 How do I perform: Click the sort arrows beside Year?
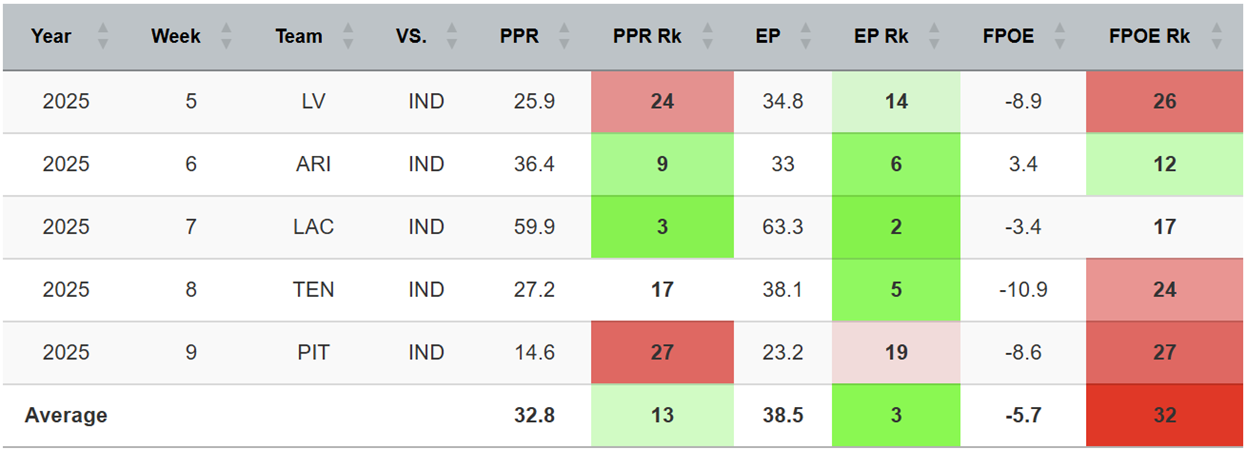click(102, 37)
